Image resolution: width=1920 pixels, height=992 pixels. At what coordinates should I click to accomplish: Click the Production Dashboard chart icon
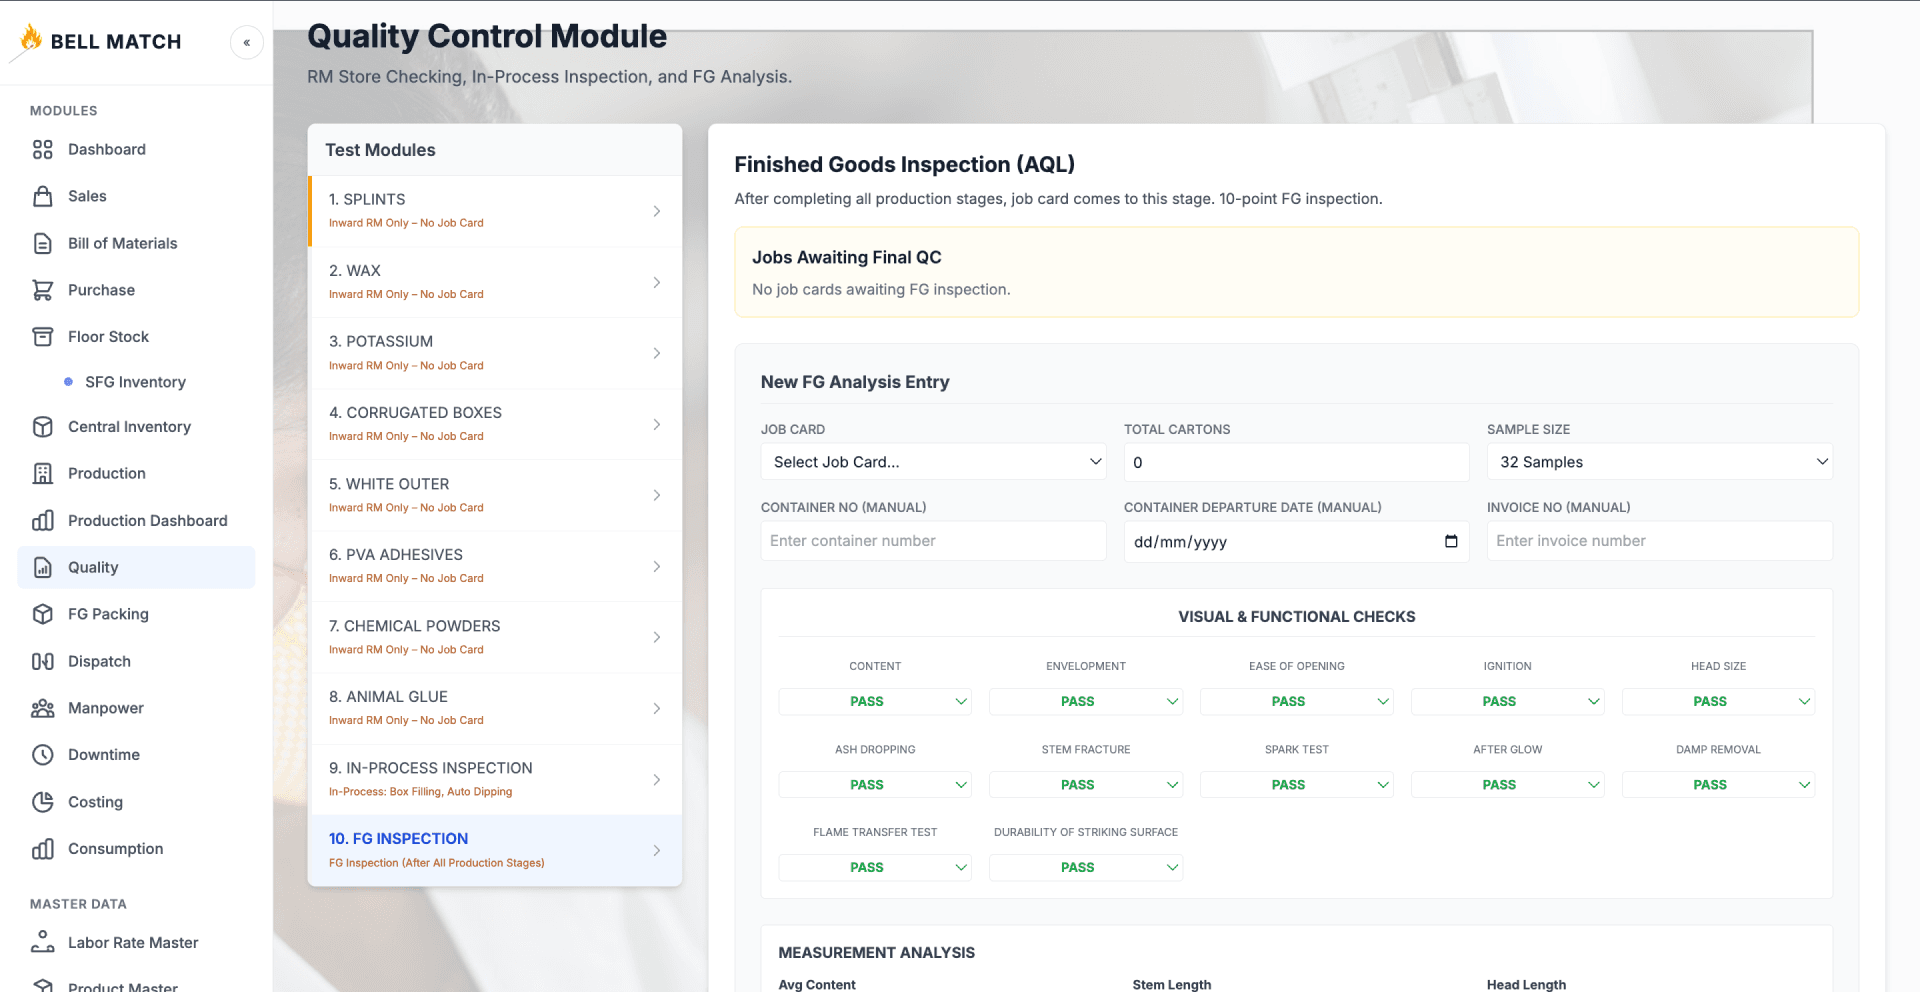[43, 520]
